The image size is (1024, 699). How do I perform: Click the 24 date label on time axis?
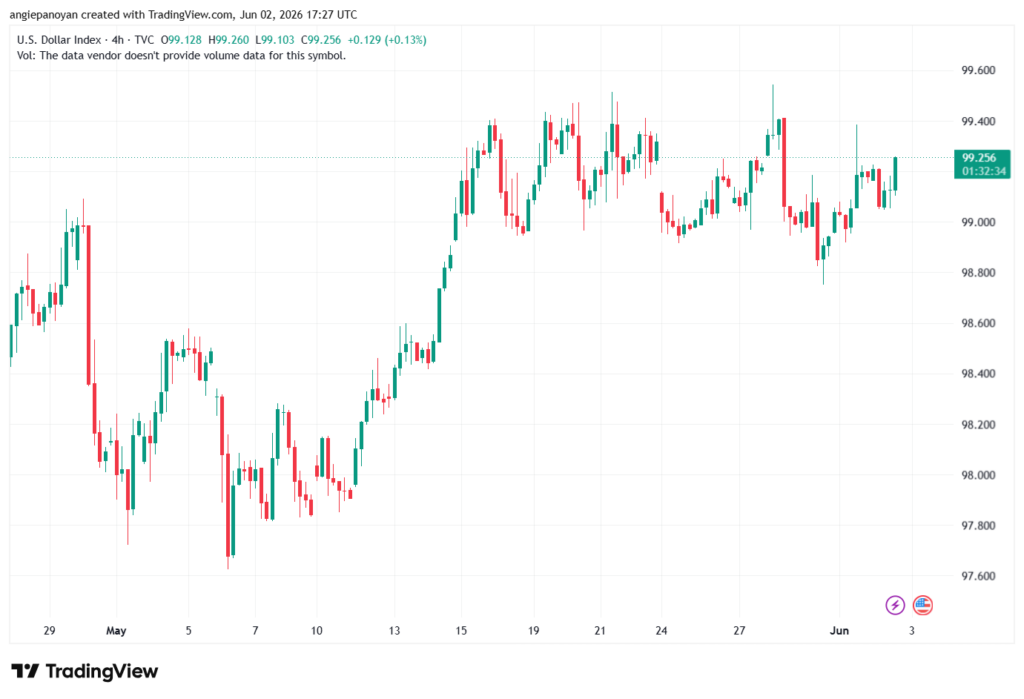tap(661, 630)
